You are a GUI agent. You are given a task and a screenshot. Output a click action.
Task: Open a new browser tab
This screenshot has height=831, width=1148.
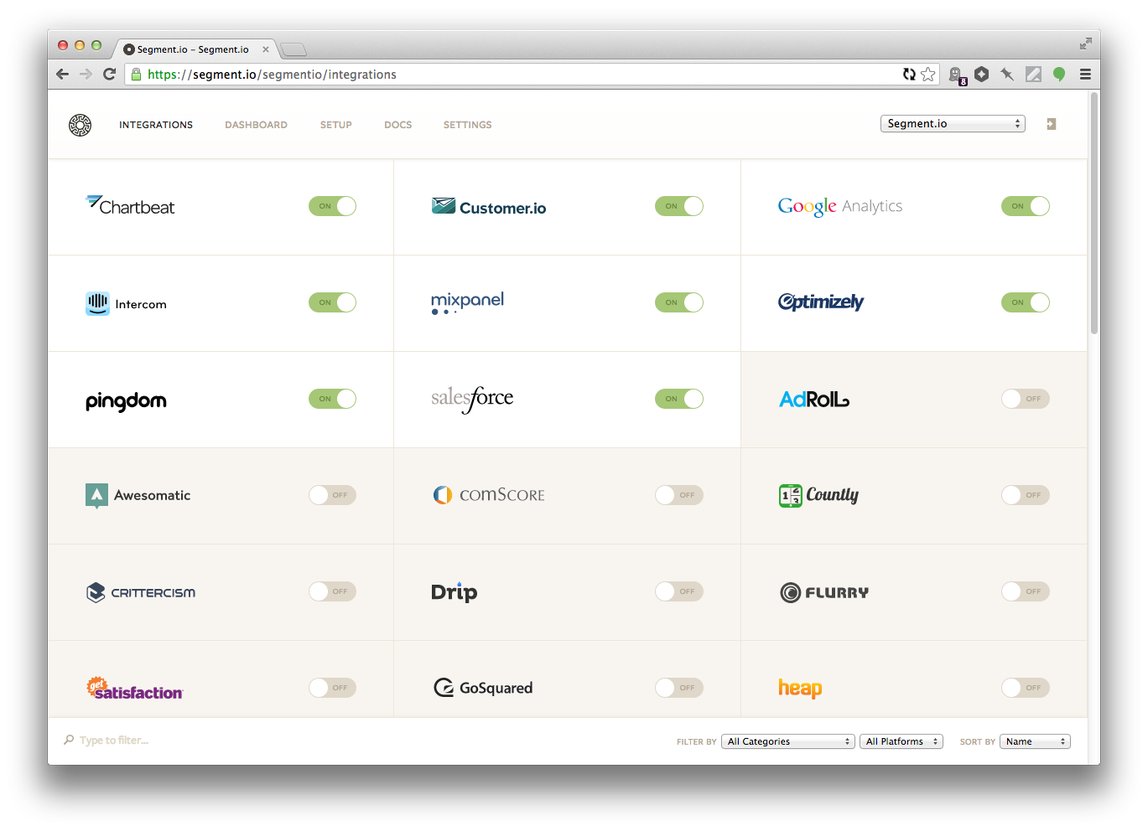click(x=294, y=50)
